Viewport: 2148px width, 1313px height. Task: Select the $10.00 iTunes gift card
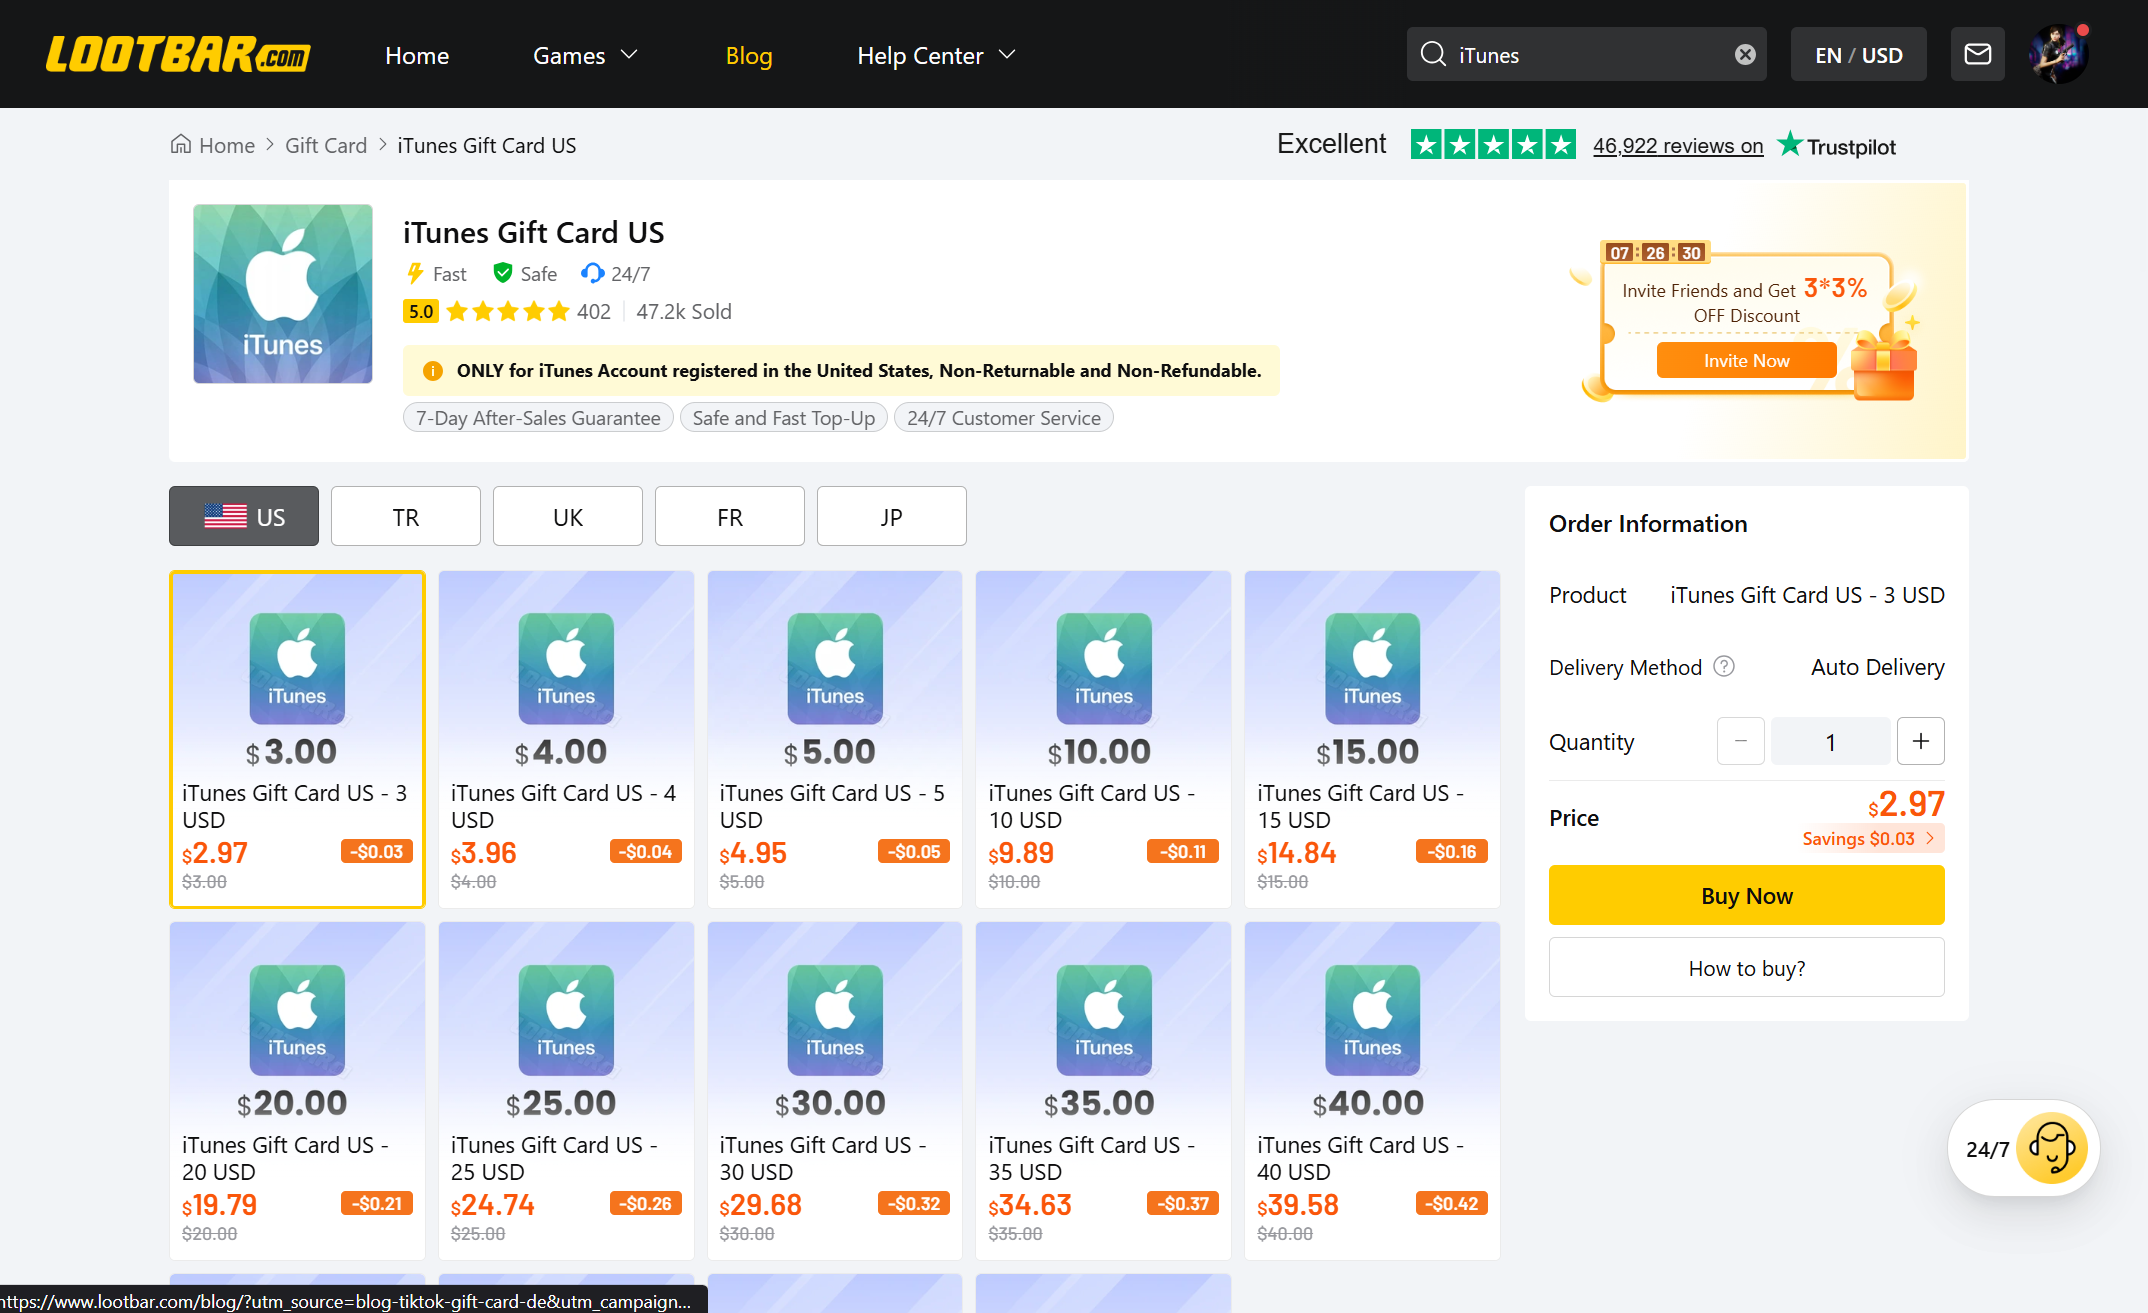click(x=1104, y=739)
